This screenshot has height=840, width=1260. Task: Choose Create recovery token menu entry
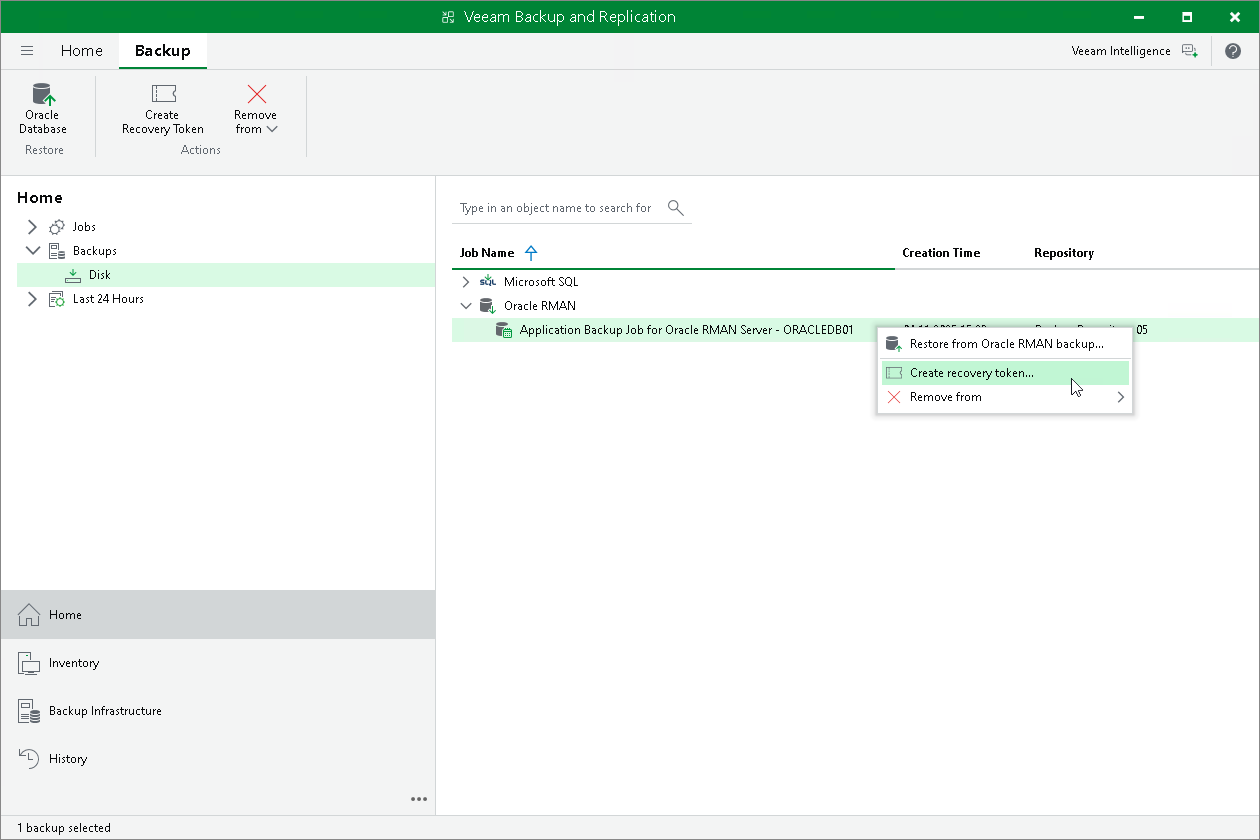1005,373
